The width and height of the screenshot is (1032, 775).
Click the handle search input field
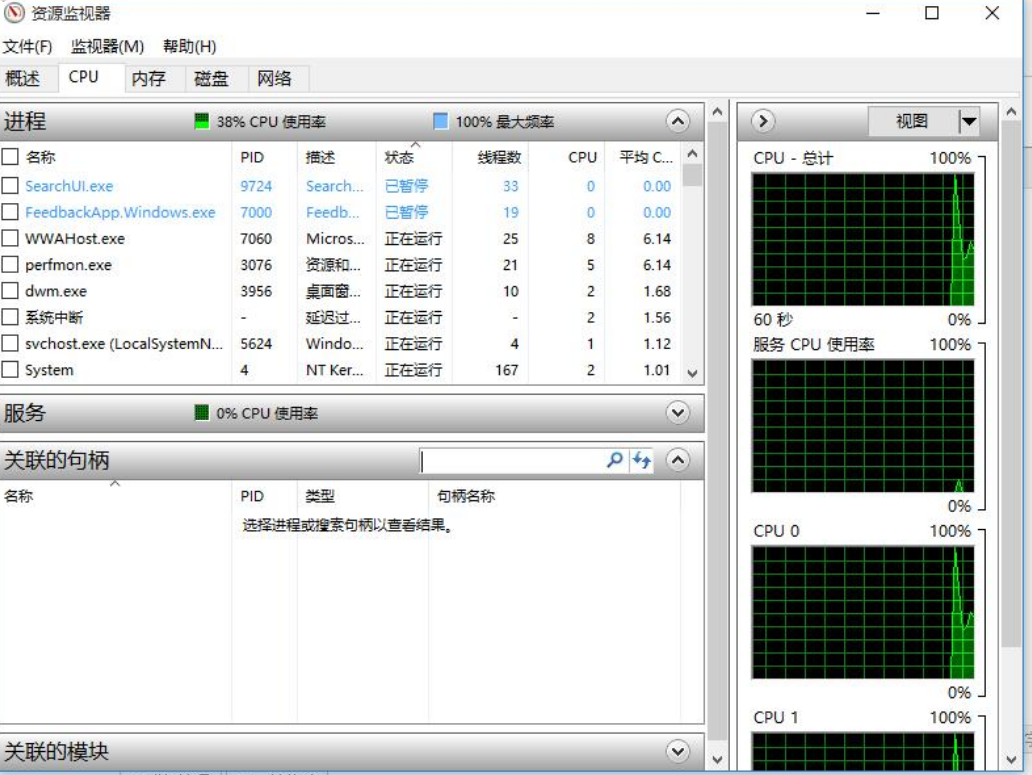[512, 461]
